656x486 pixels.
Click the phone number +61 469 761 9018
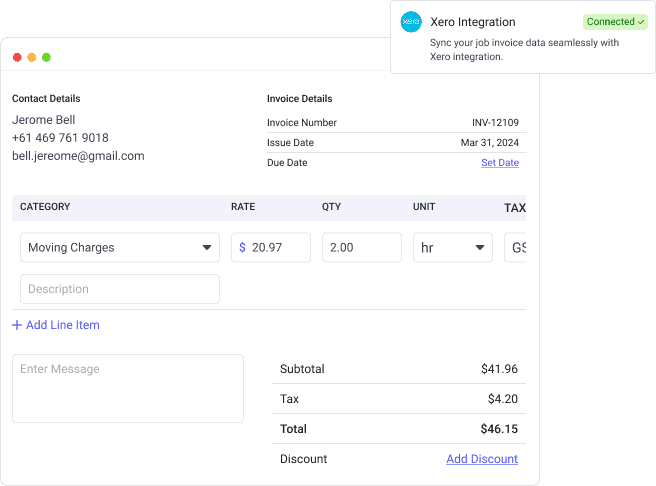click(60, 138)
